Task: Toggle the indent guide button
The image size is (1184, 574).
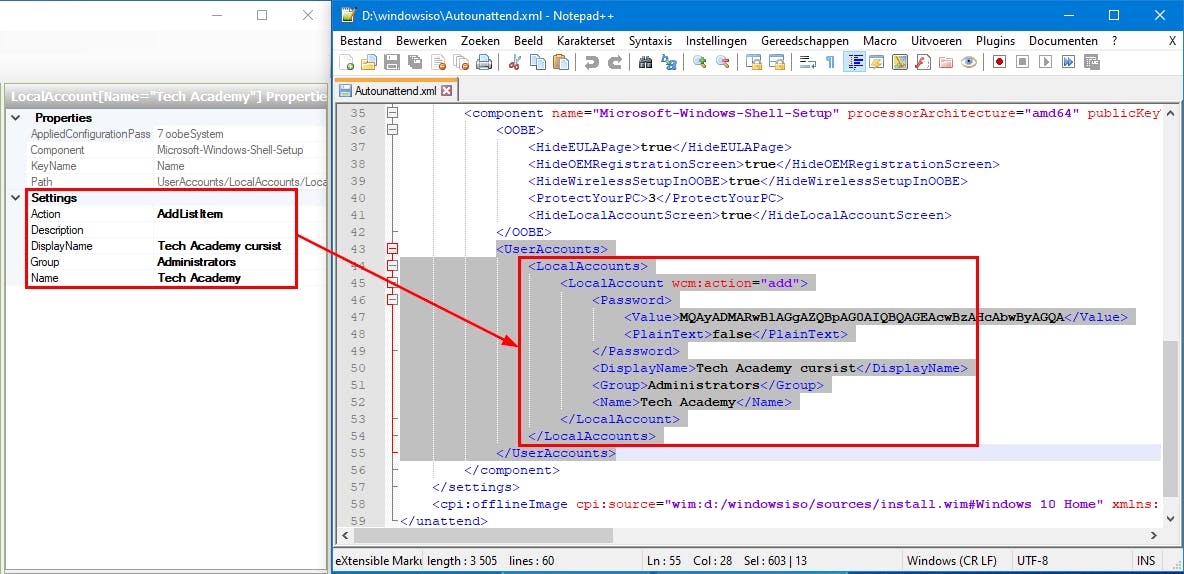Action: (855, 63)
